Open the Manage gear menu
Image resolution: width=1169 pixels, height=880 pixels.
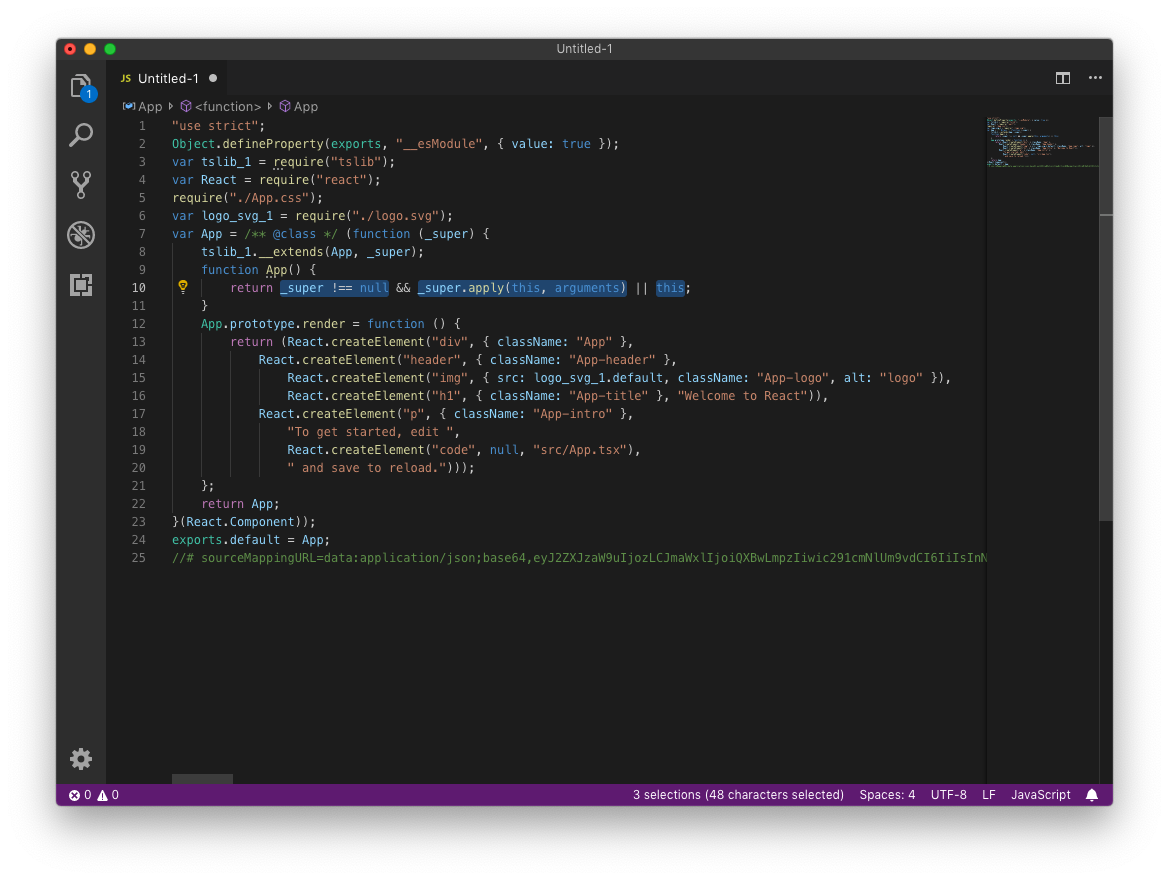[81, 759]
